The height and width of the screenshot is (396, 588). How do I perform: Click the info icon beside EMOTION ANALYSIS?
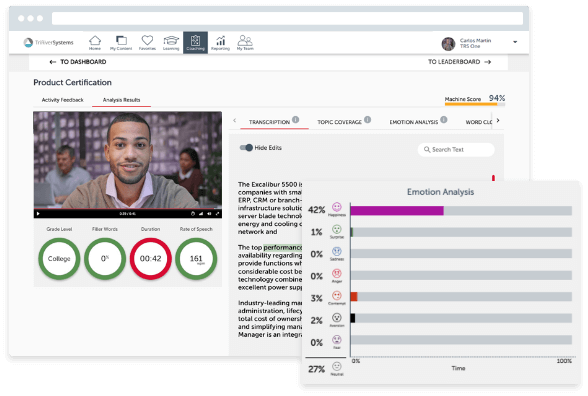click(444, 120)
